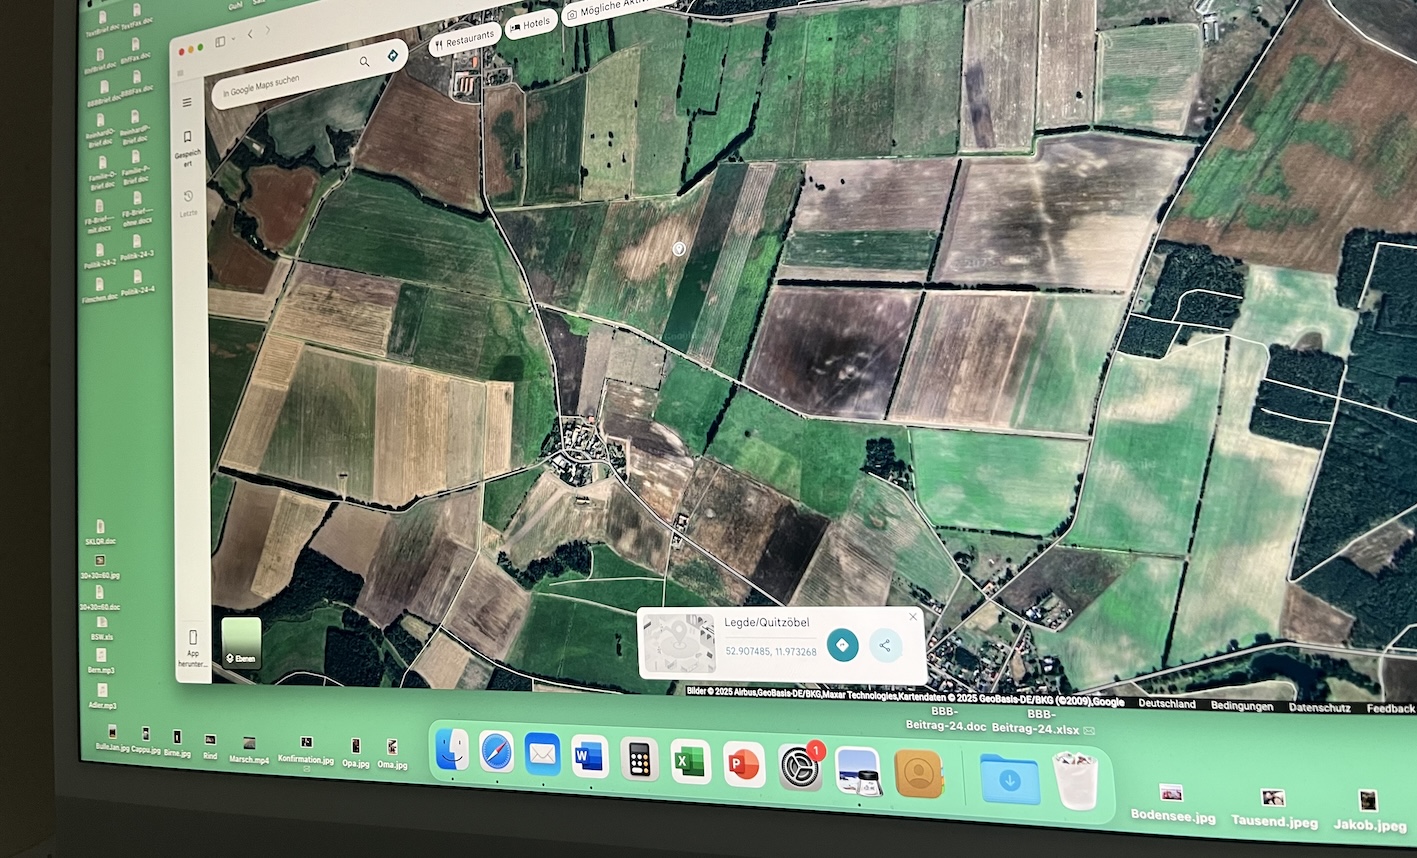1417x858 pixels.
Task: Open the Datenschutz footer link
Action: click(1320, 707)
